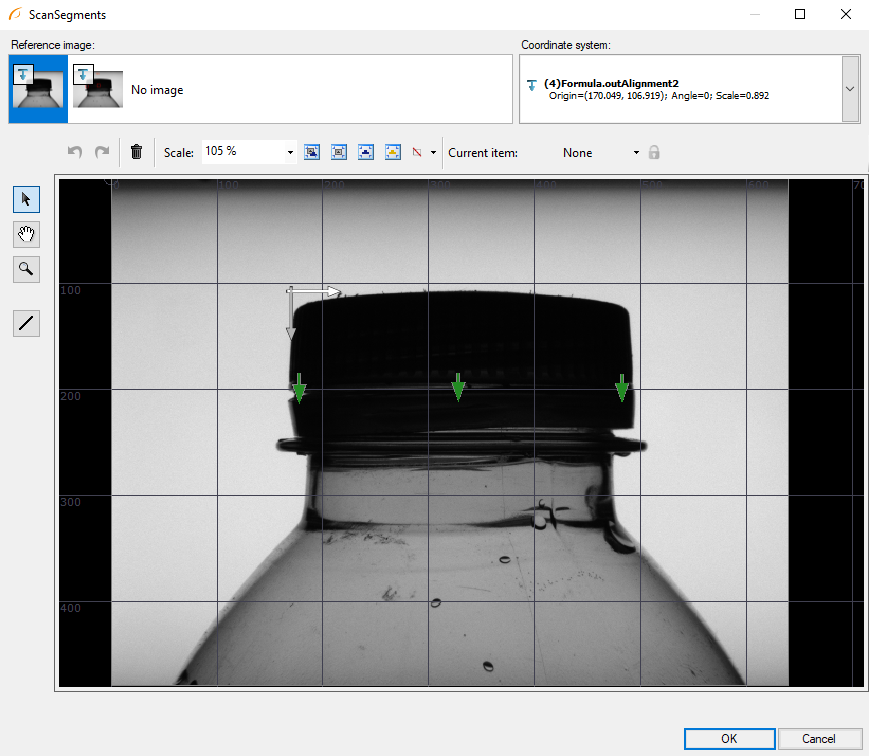Open the dropdown arrow beside the overlay icon

point(433,153)
